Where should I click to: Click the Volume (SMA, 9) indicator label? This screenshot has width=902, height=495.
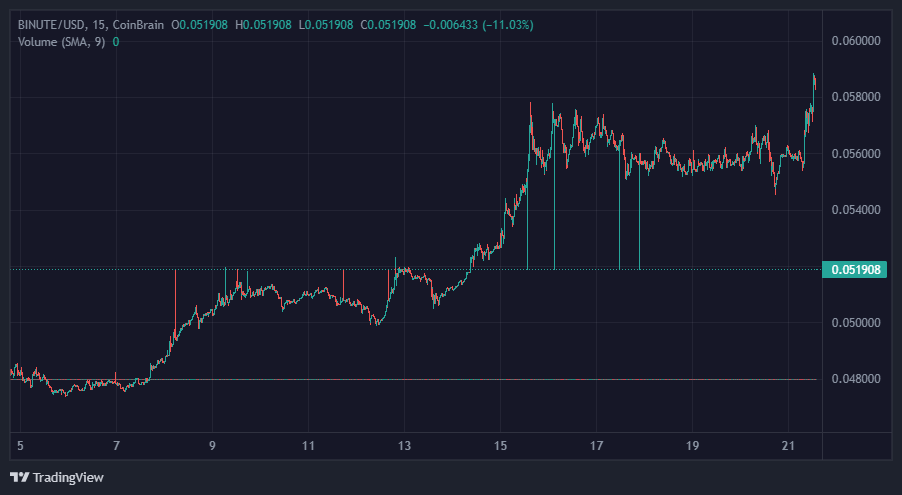tap(62, 41)
